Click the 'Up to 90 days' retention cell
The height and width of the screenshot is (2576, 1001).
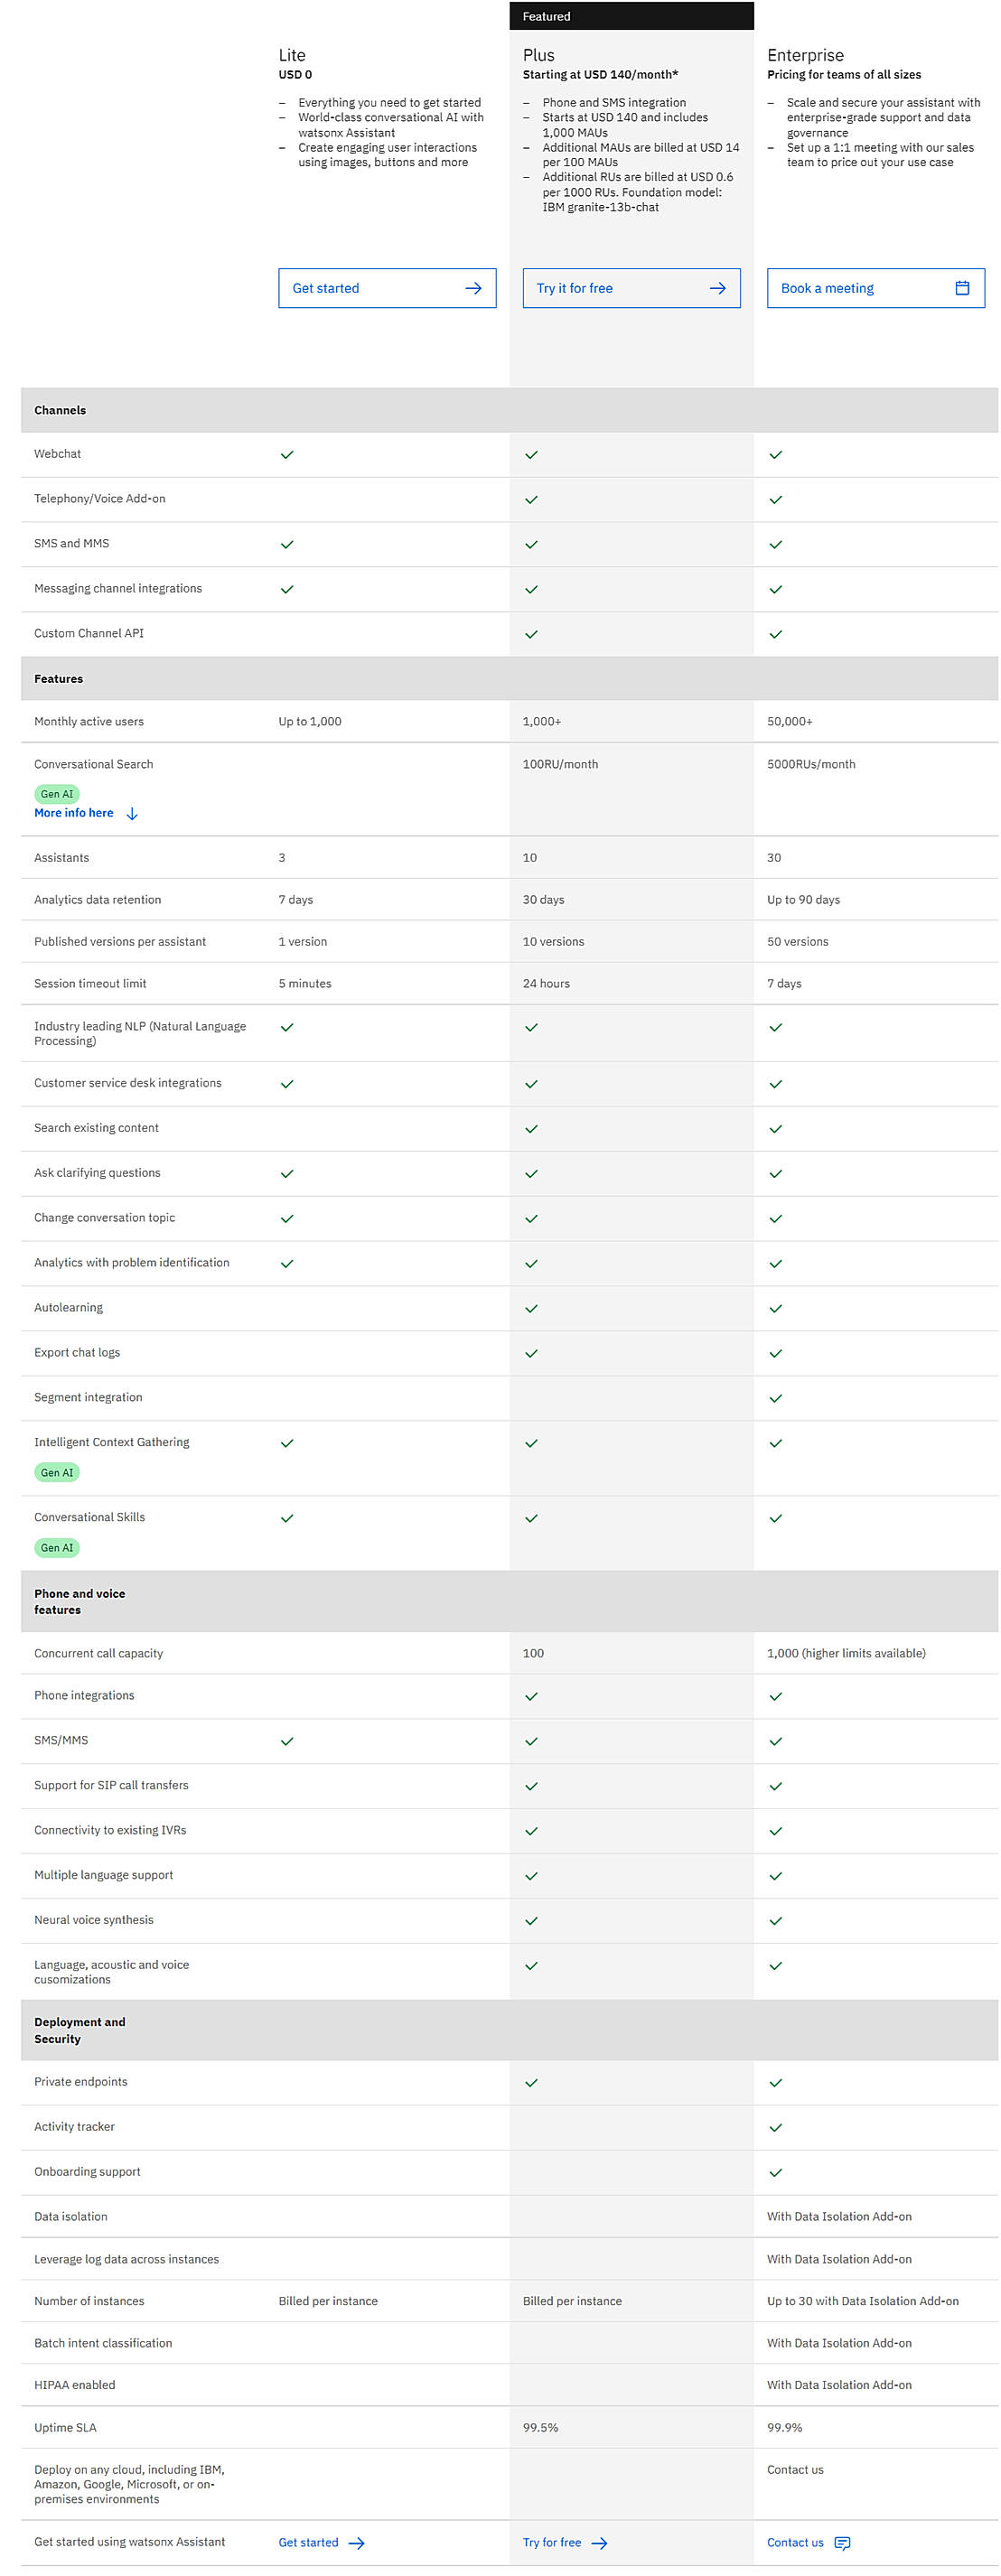point(803,900)
